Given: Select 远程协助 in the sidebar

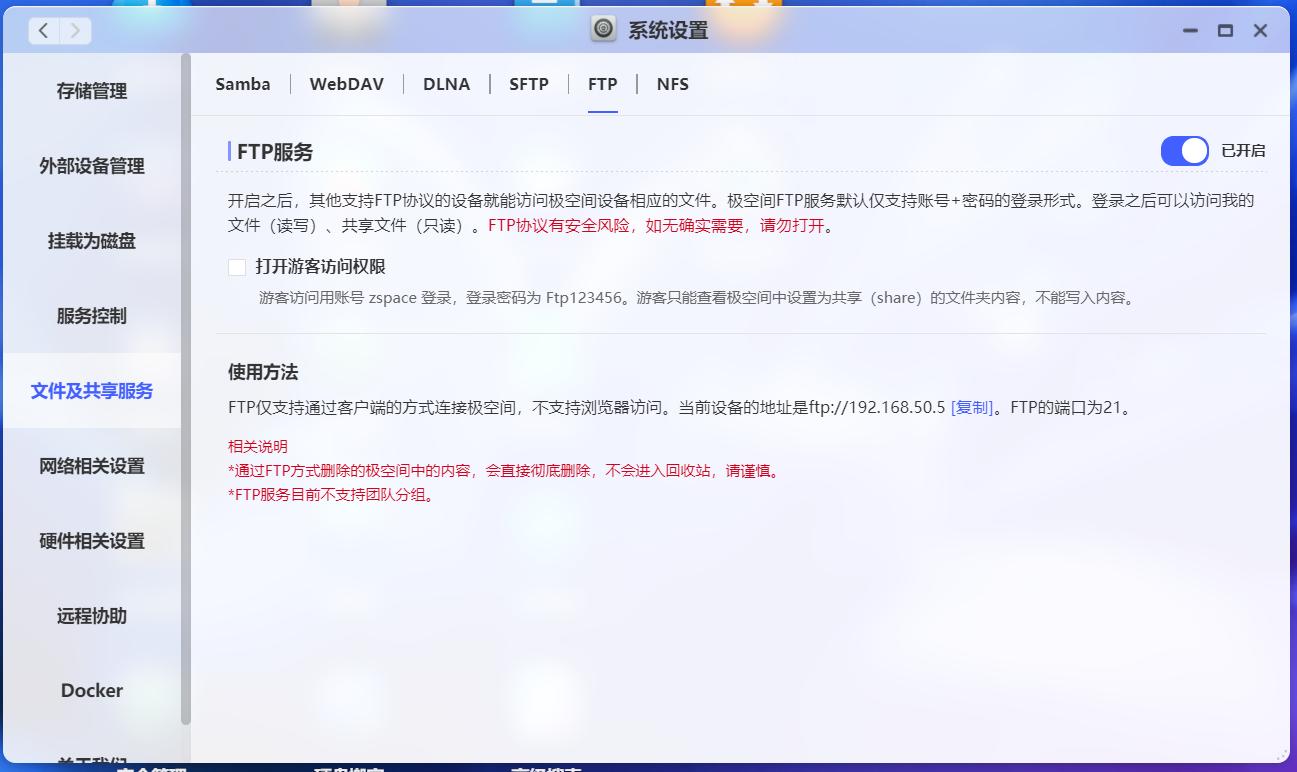Looking at the screenshot, I should click(x=91, y=616).
